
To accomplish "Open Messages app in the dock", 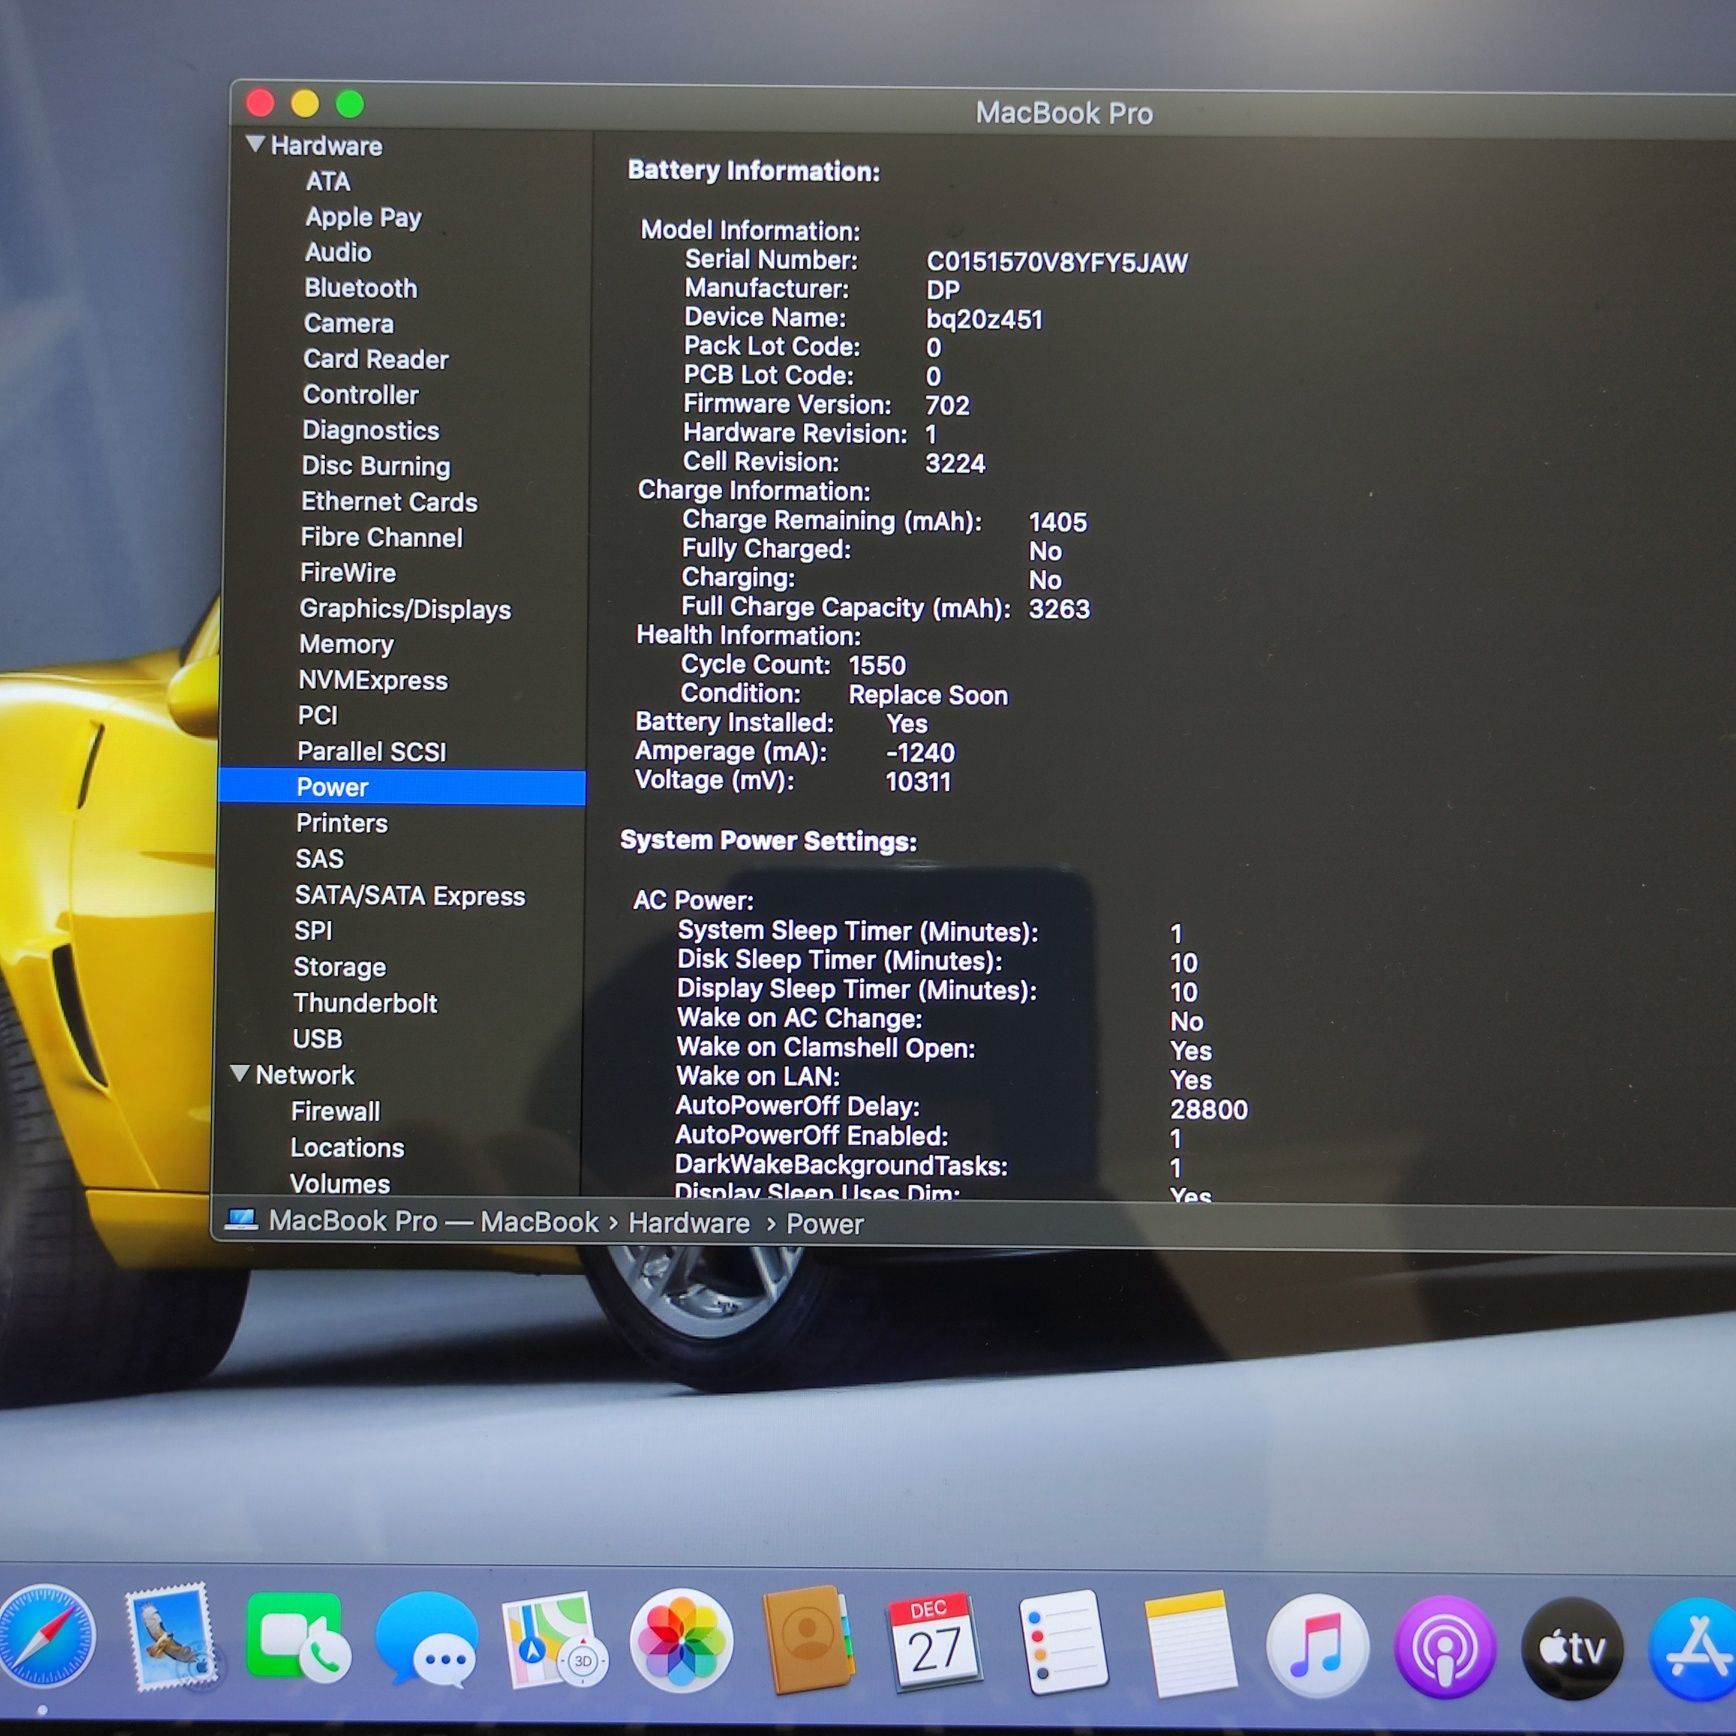I will click(x=428, y=1640).
